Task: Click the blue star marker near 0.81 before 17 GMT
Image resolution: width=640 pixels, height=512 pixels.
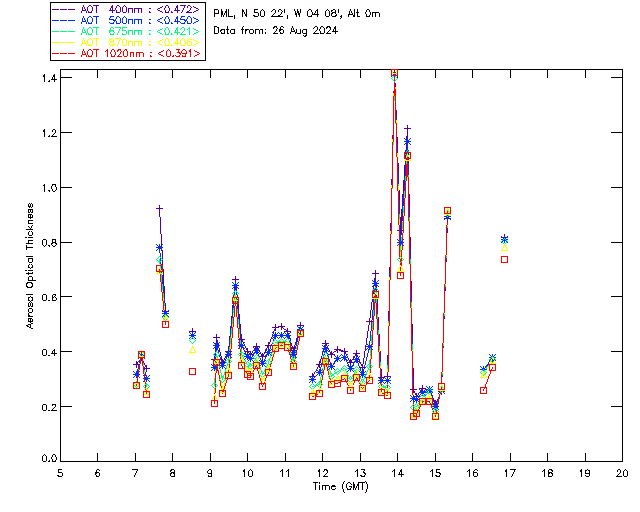Action: (x=504, y=239)
